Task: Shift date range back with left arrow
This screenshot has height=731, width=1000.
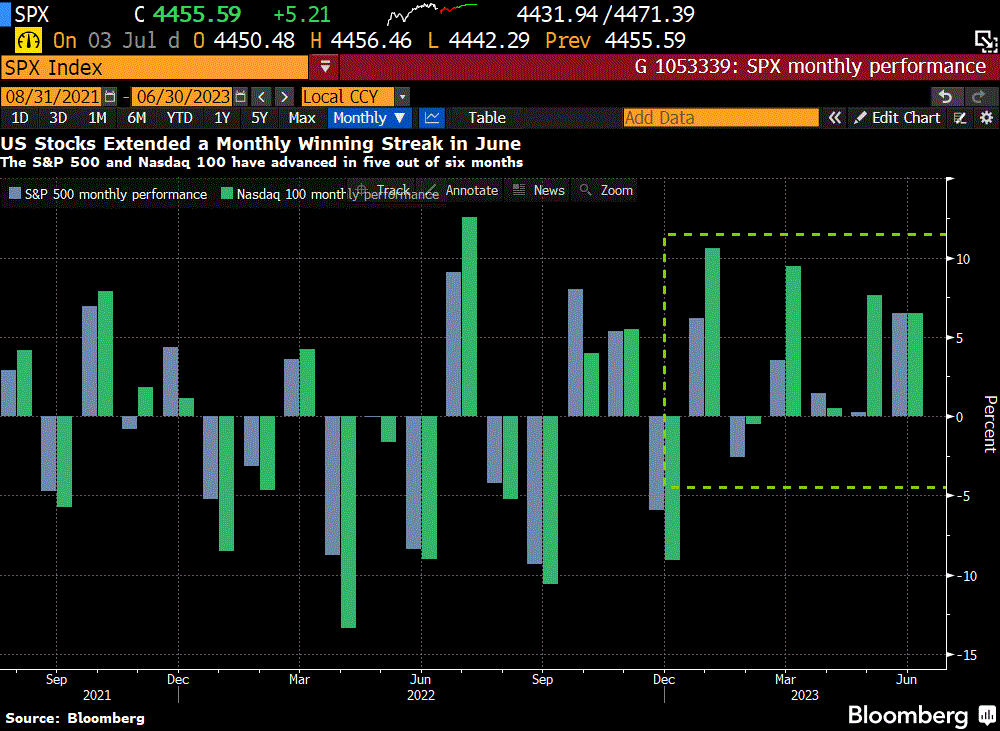Action: click(x=261, y=97)
